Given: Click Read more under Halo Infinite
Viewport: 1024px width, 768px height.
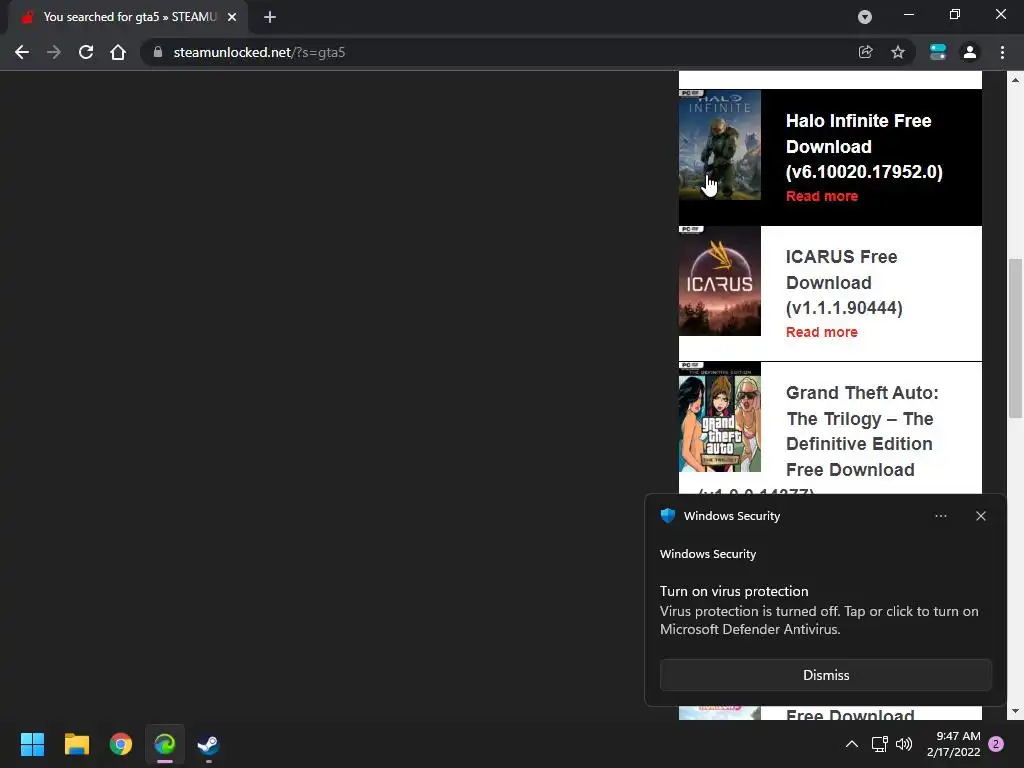Looking at the screenshot, I should pyautogui.click(x=822, y=196).
